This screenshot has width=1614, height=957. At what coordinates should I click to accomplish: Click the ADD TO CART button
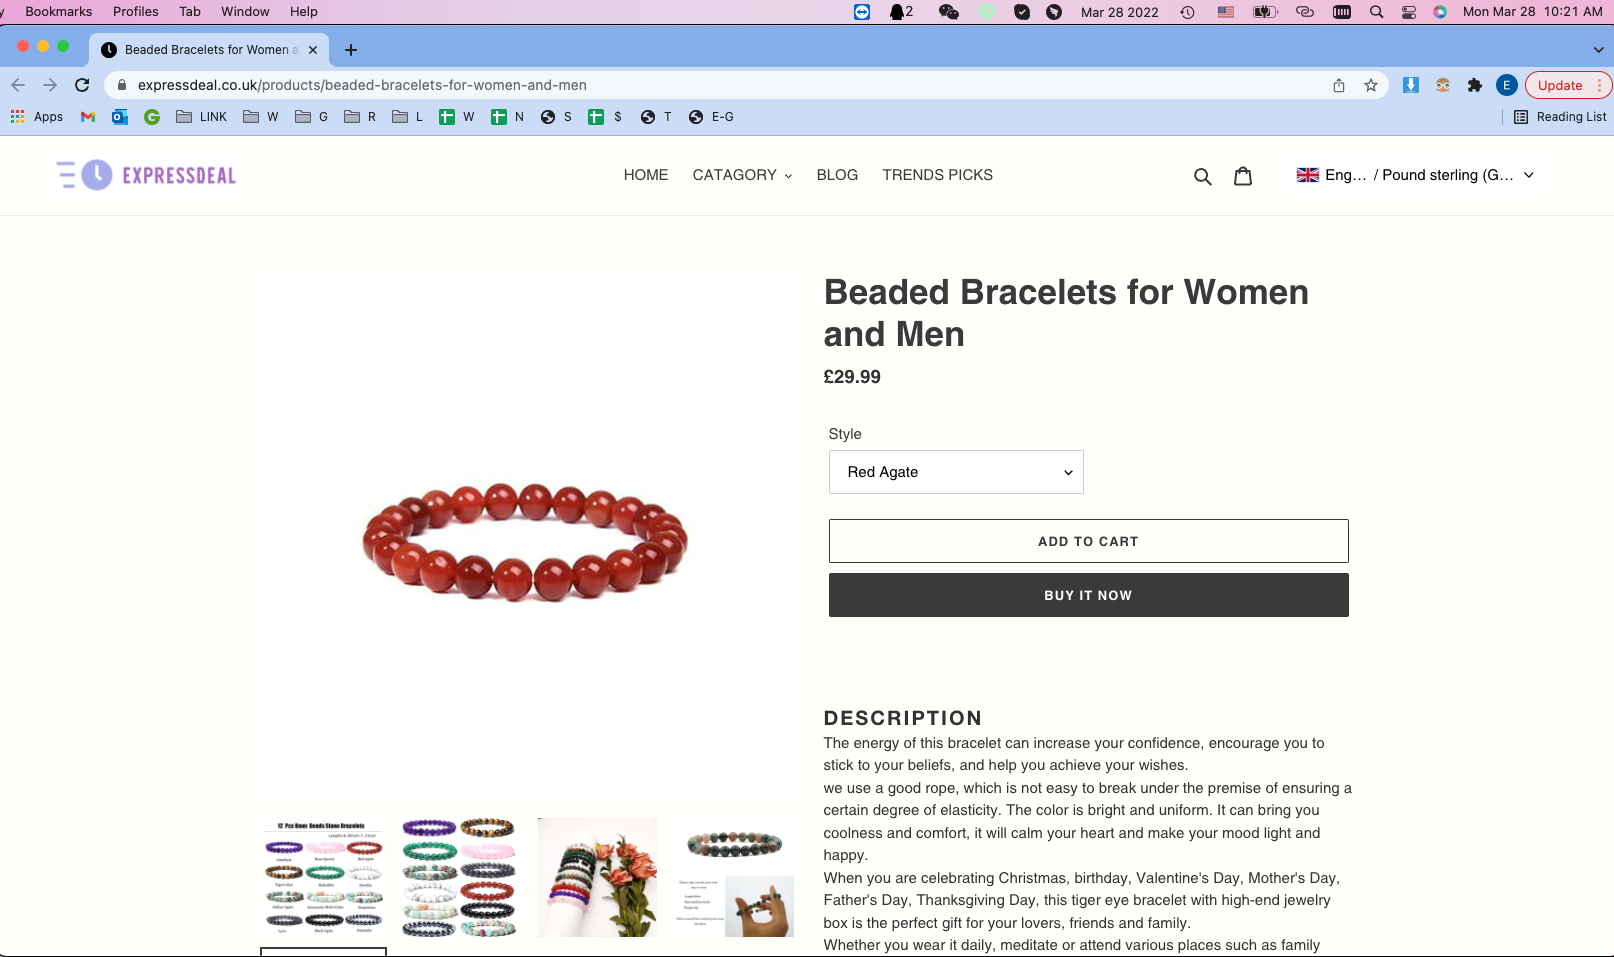1088,541
